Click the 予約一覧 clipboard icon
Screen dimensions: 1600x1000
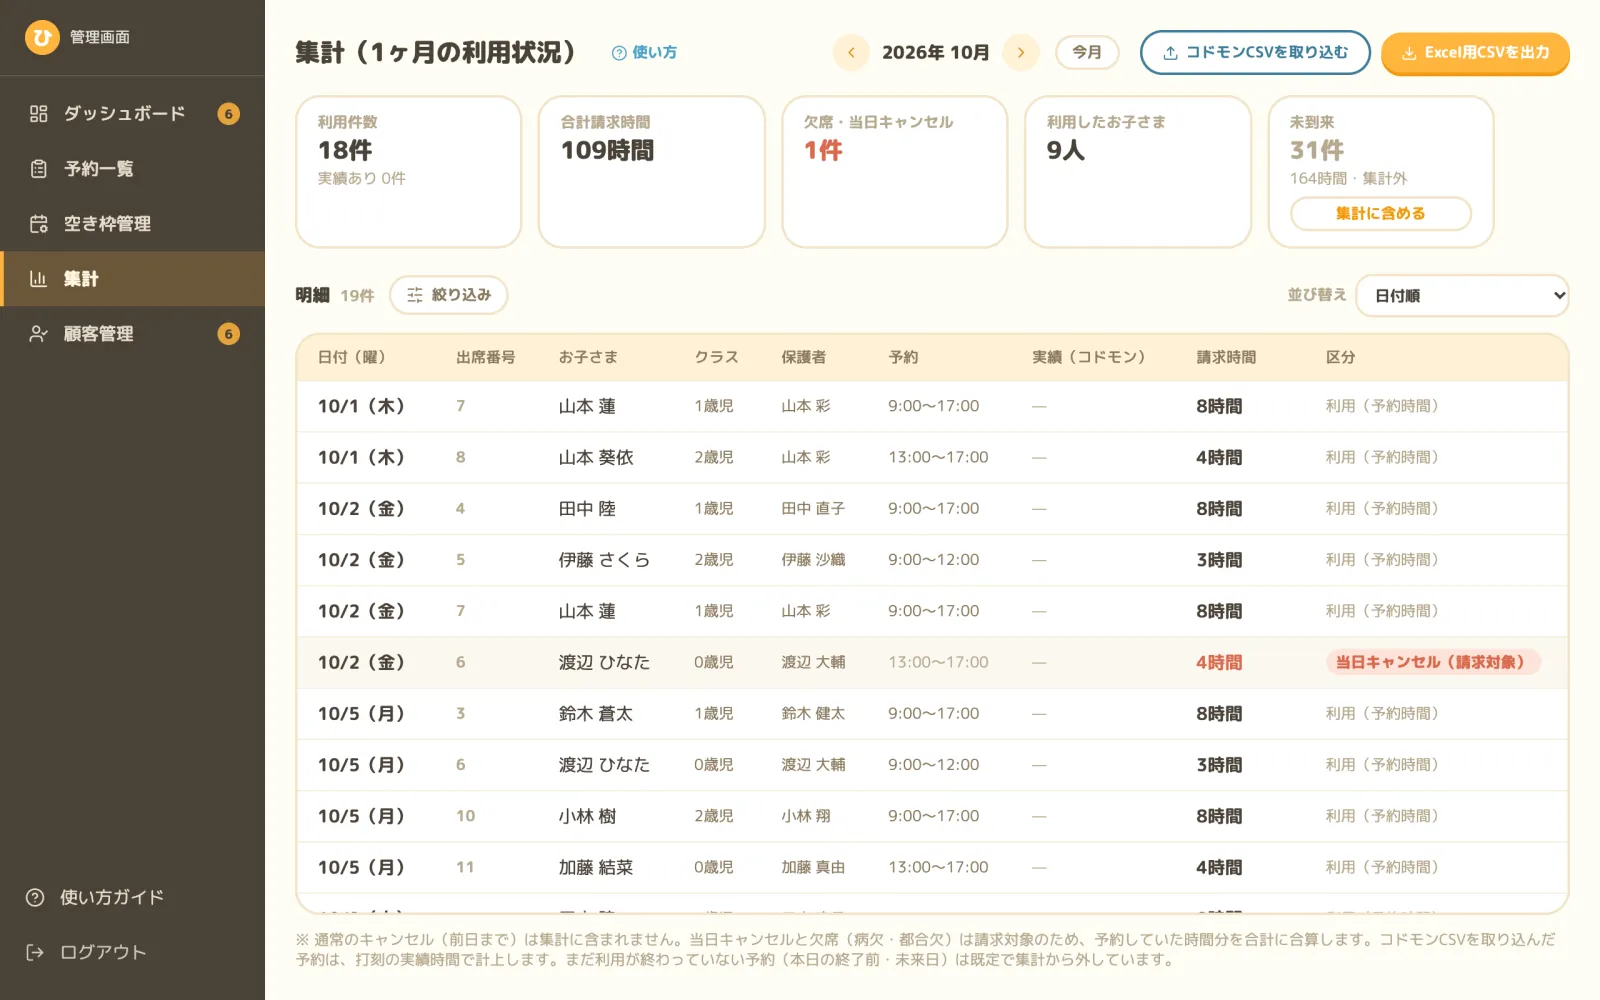click(x=39, y=169)
